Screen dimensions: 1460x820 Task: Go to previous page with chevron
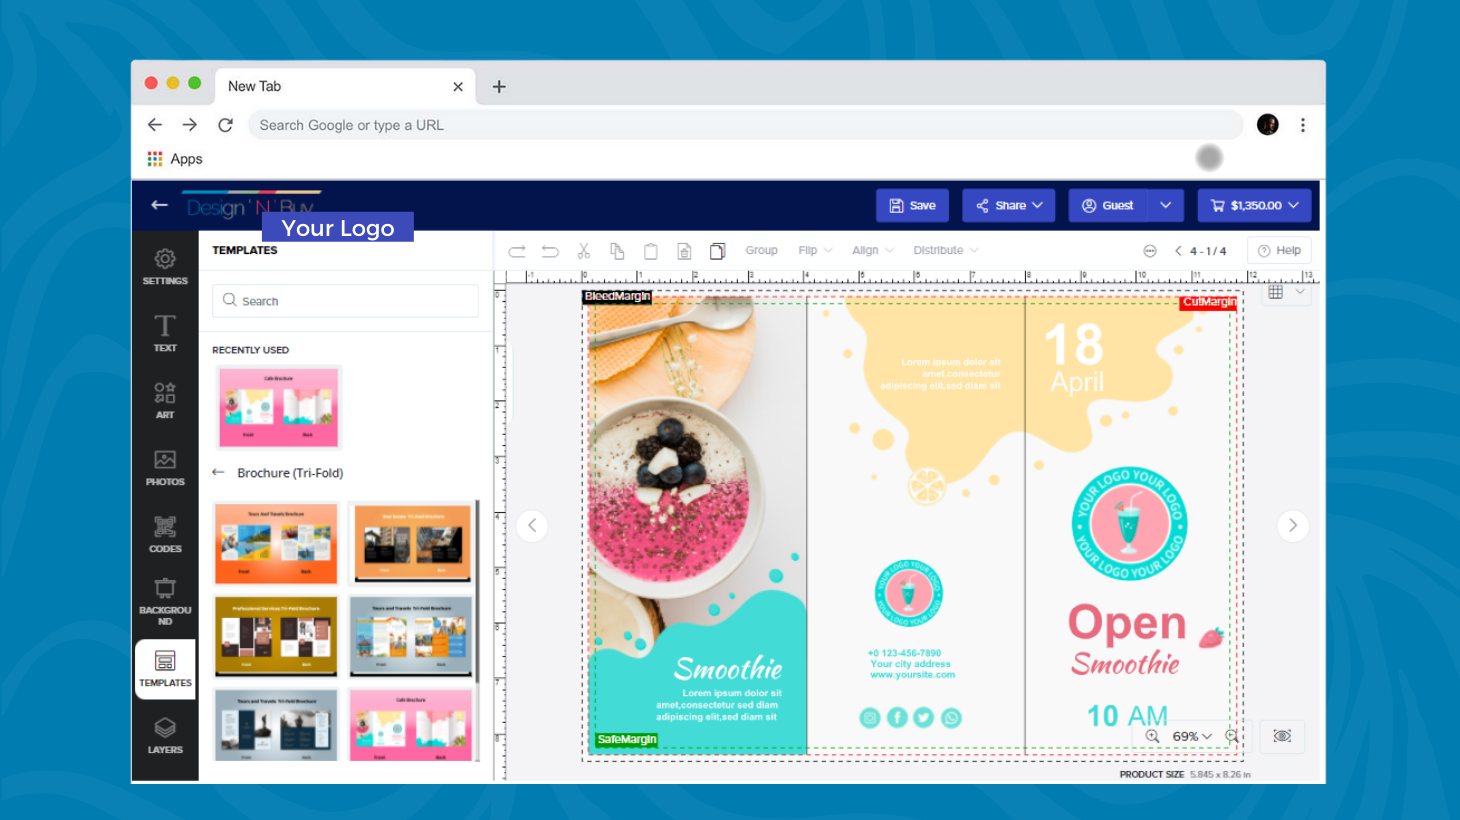click(1178, 251)
